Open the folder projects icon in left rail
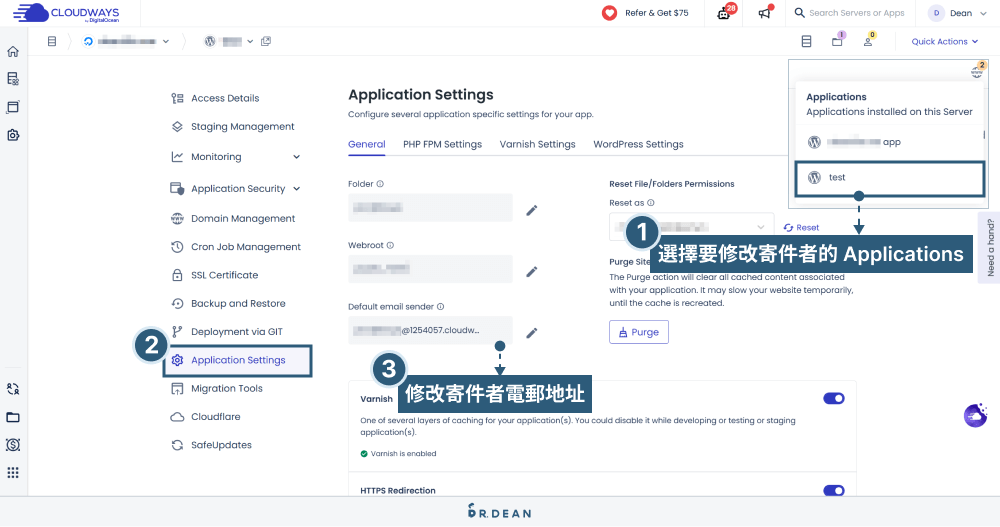This screenshot has width=1000, height=527. [13, 417]
